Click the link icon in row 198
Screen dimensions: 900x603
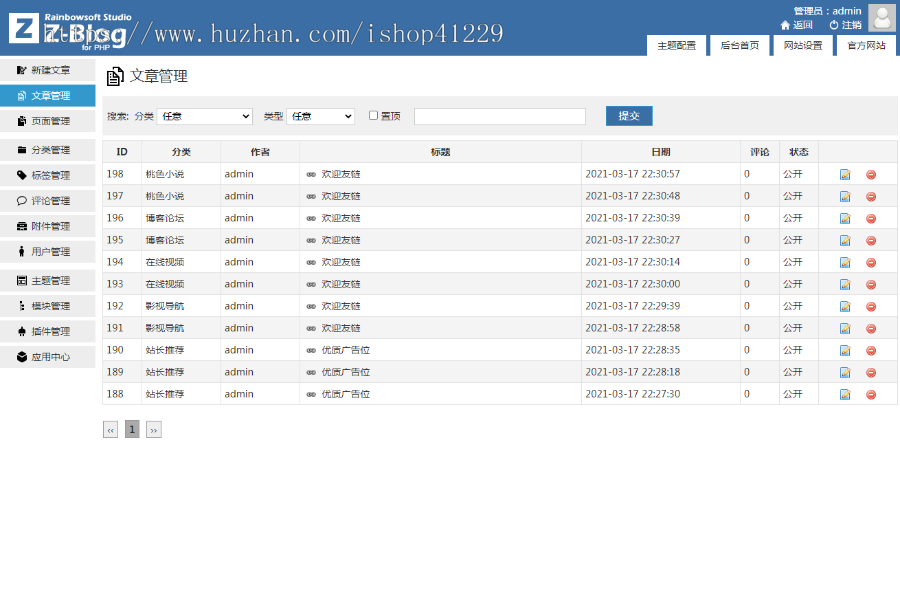[x=311, y=174]
